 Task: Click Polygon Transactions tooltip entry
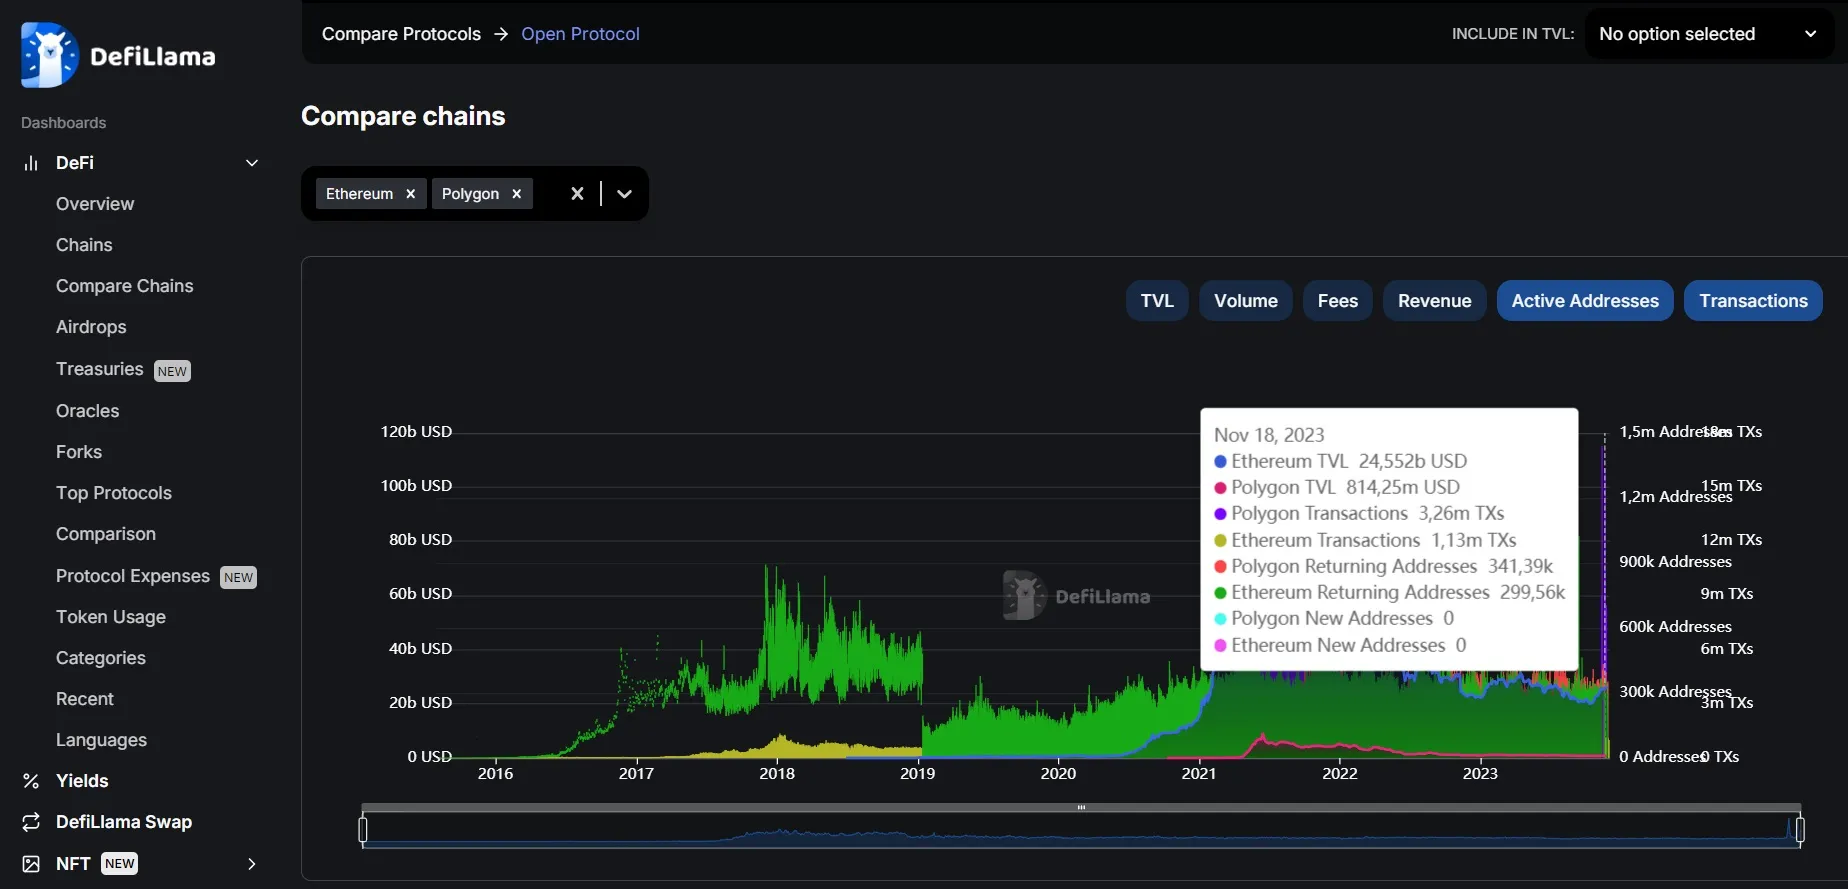click(x=1359, y=513)
